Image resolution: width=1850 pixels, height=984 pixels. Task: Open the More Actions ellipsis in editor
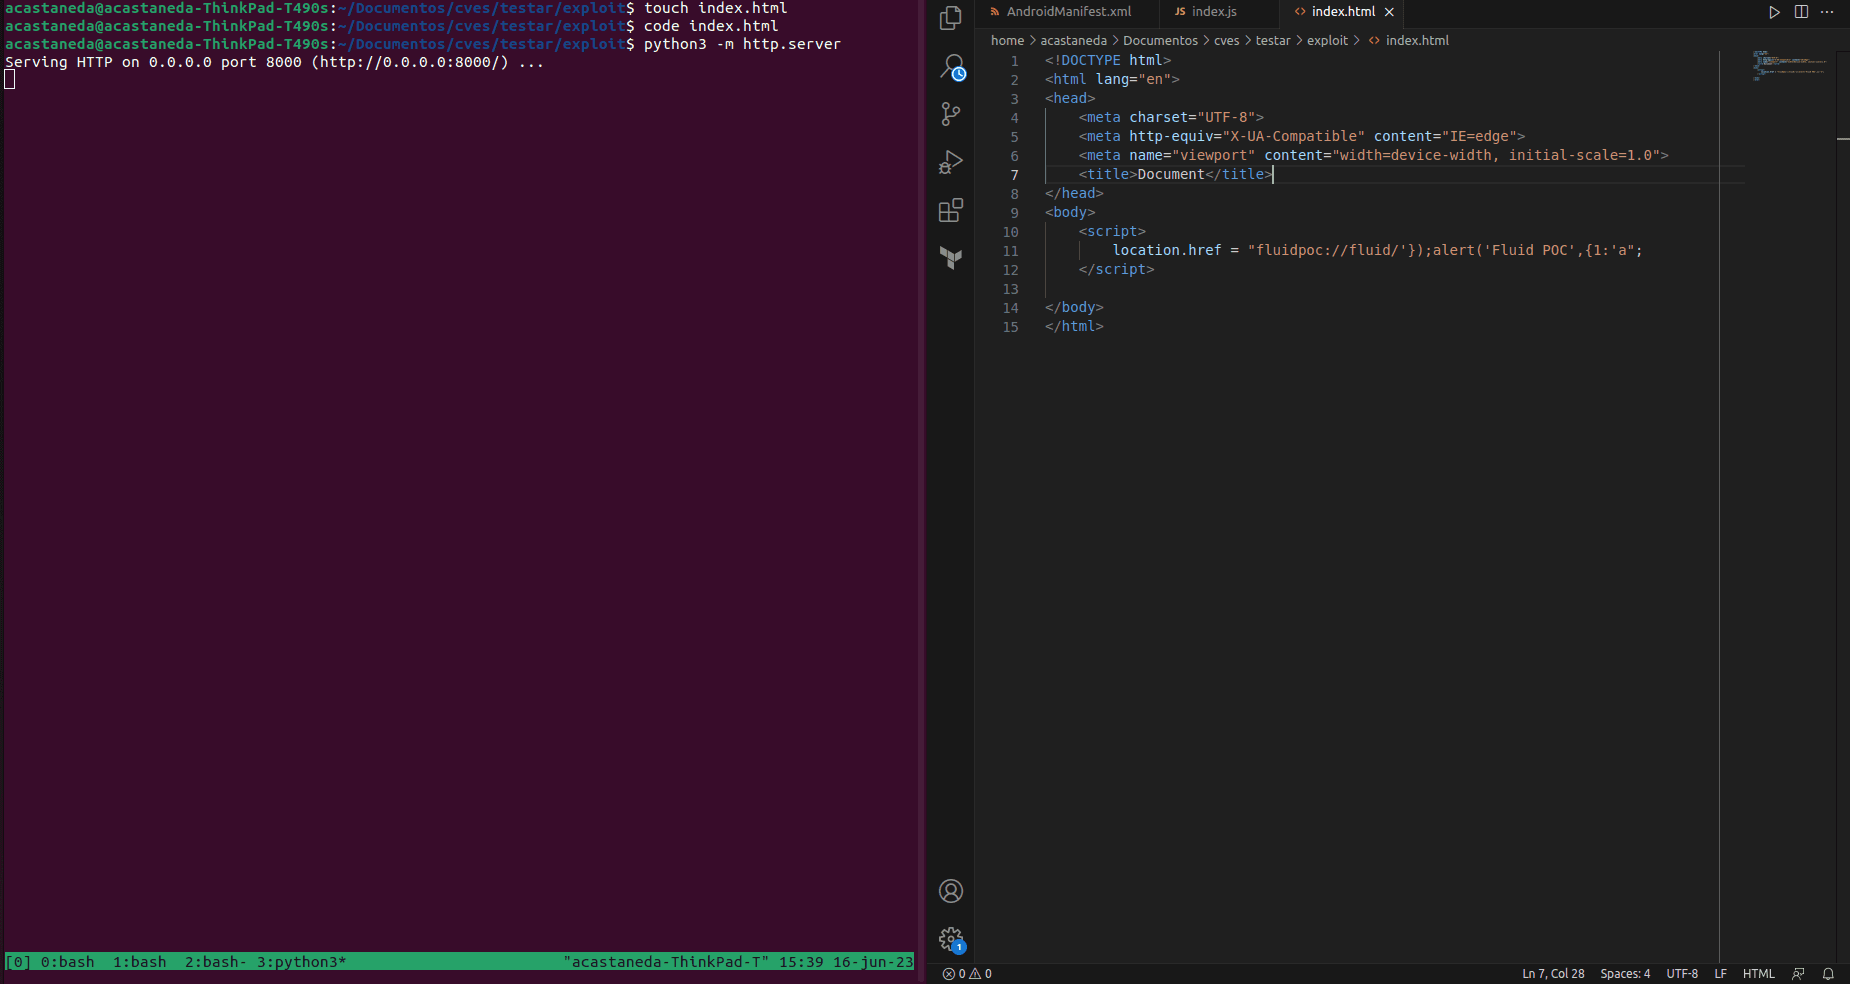pyautogui.click(x=1827, y=12)
